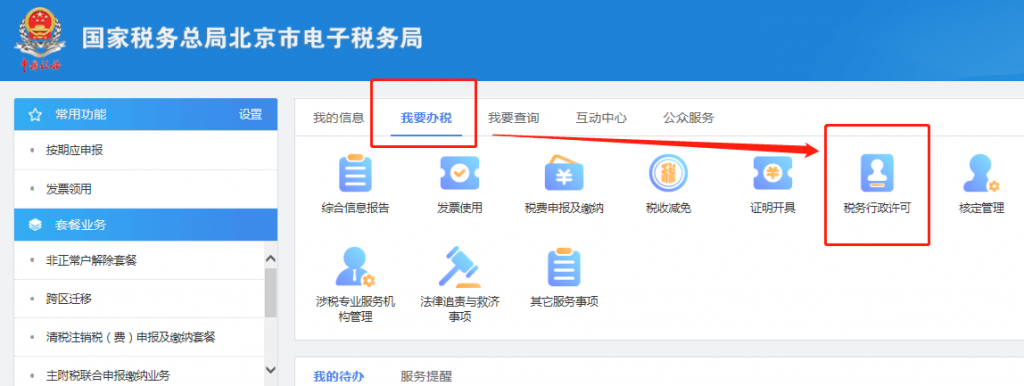Open 发票使用 icon
Image resolution: width=1024 pixels, height=386 pixels.
click(x=460, y=174)
